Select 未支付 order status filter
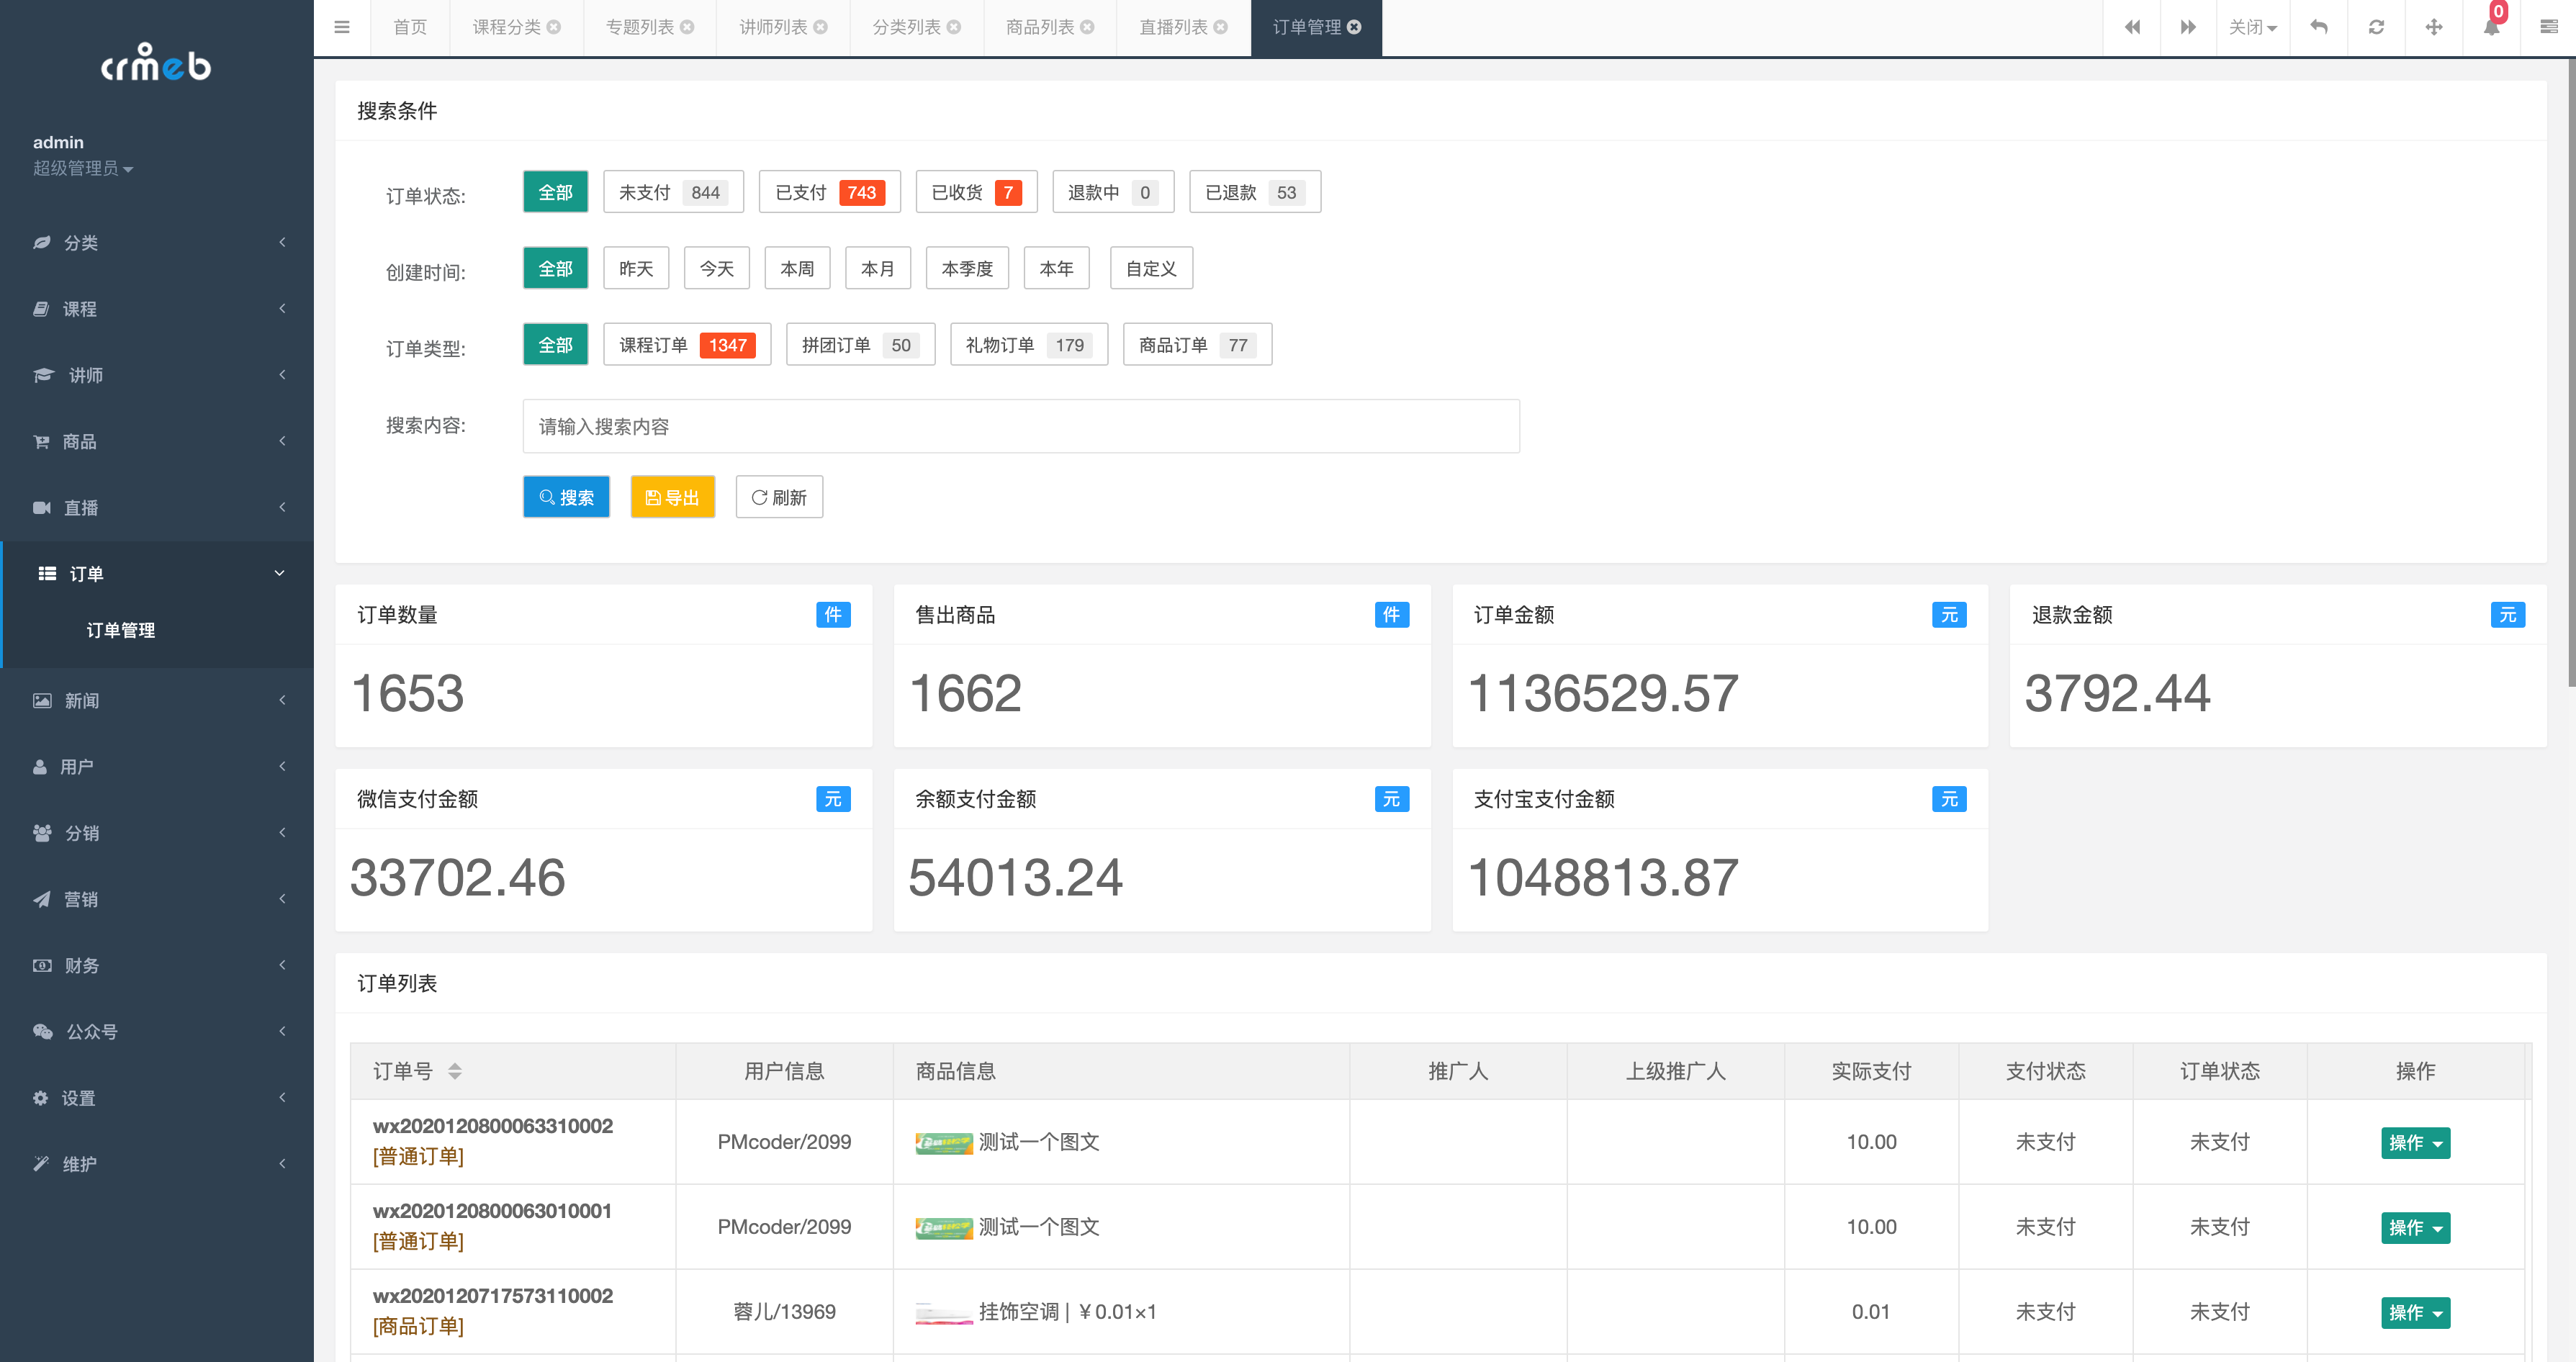The image size is (2576, 1362). pyautogui.click(x=672, y=192)
